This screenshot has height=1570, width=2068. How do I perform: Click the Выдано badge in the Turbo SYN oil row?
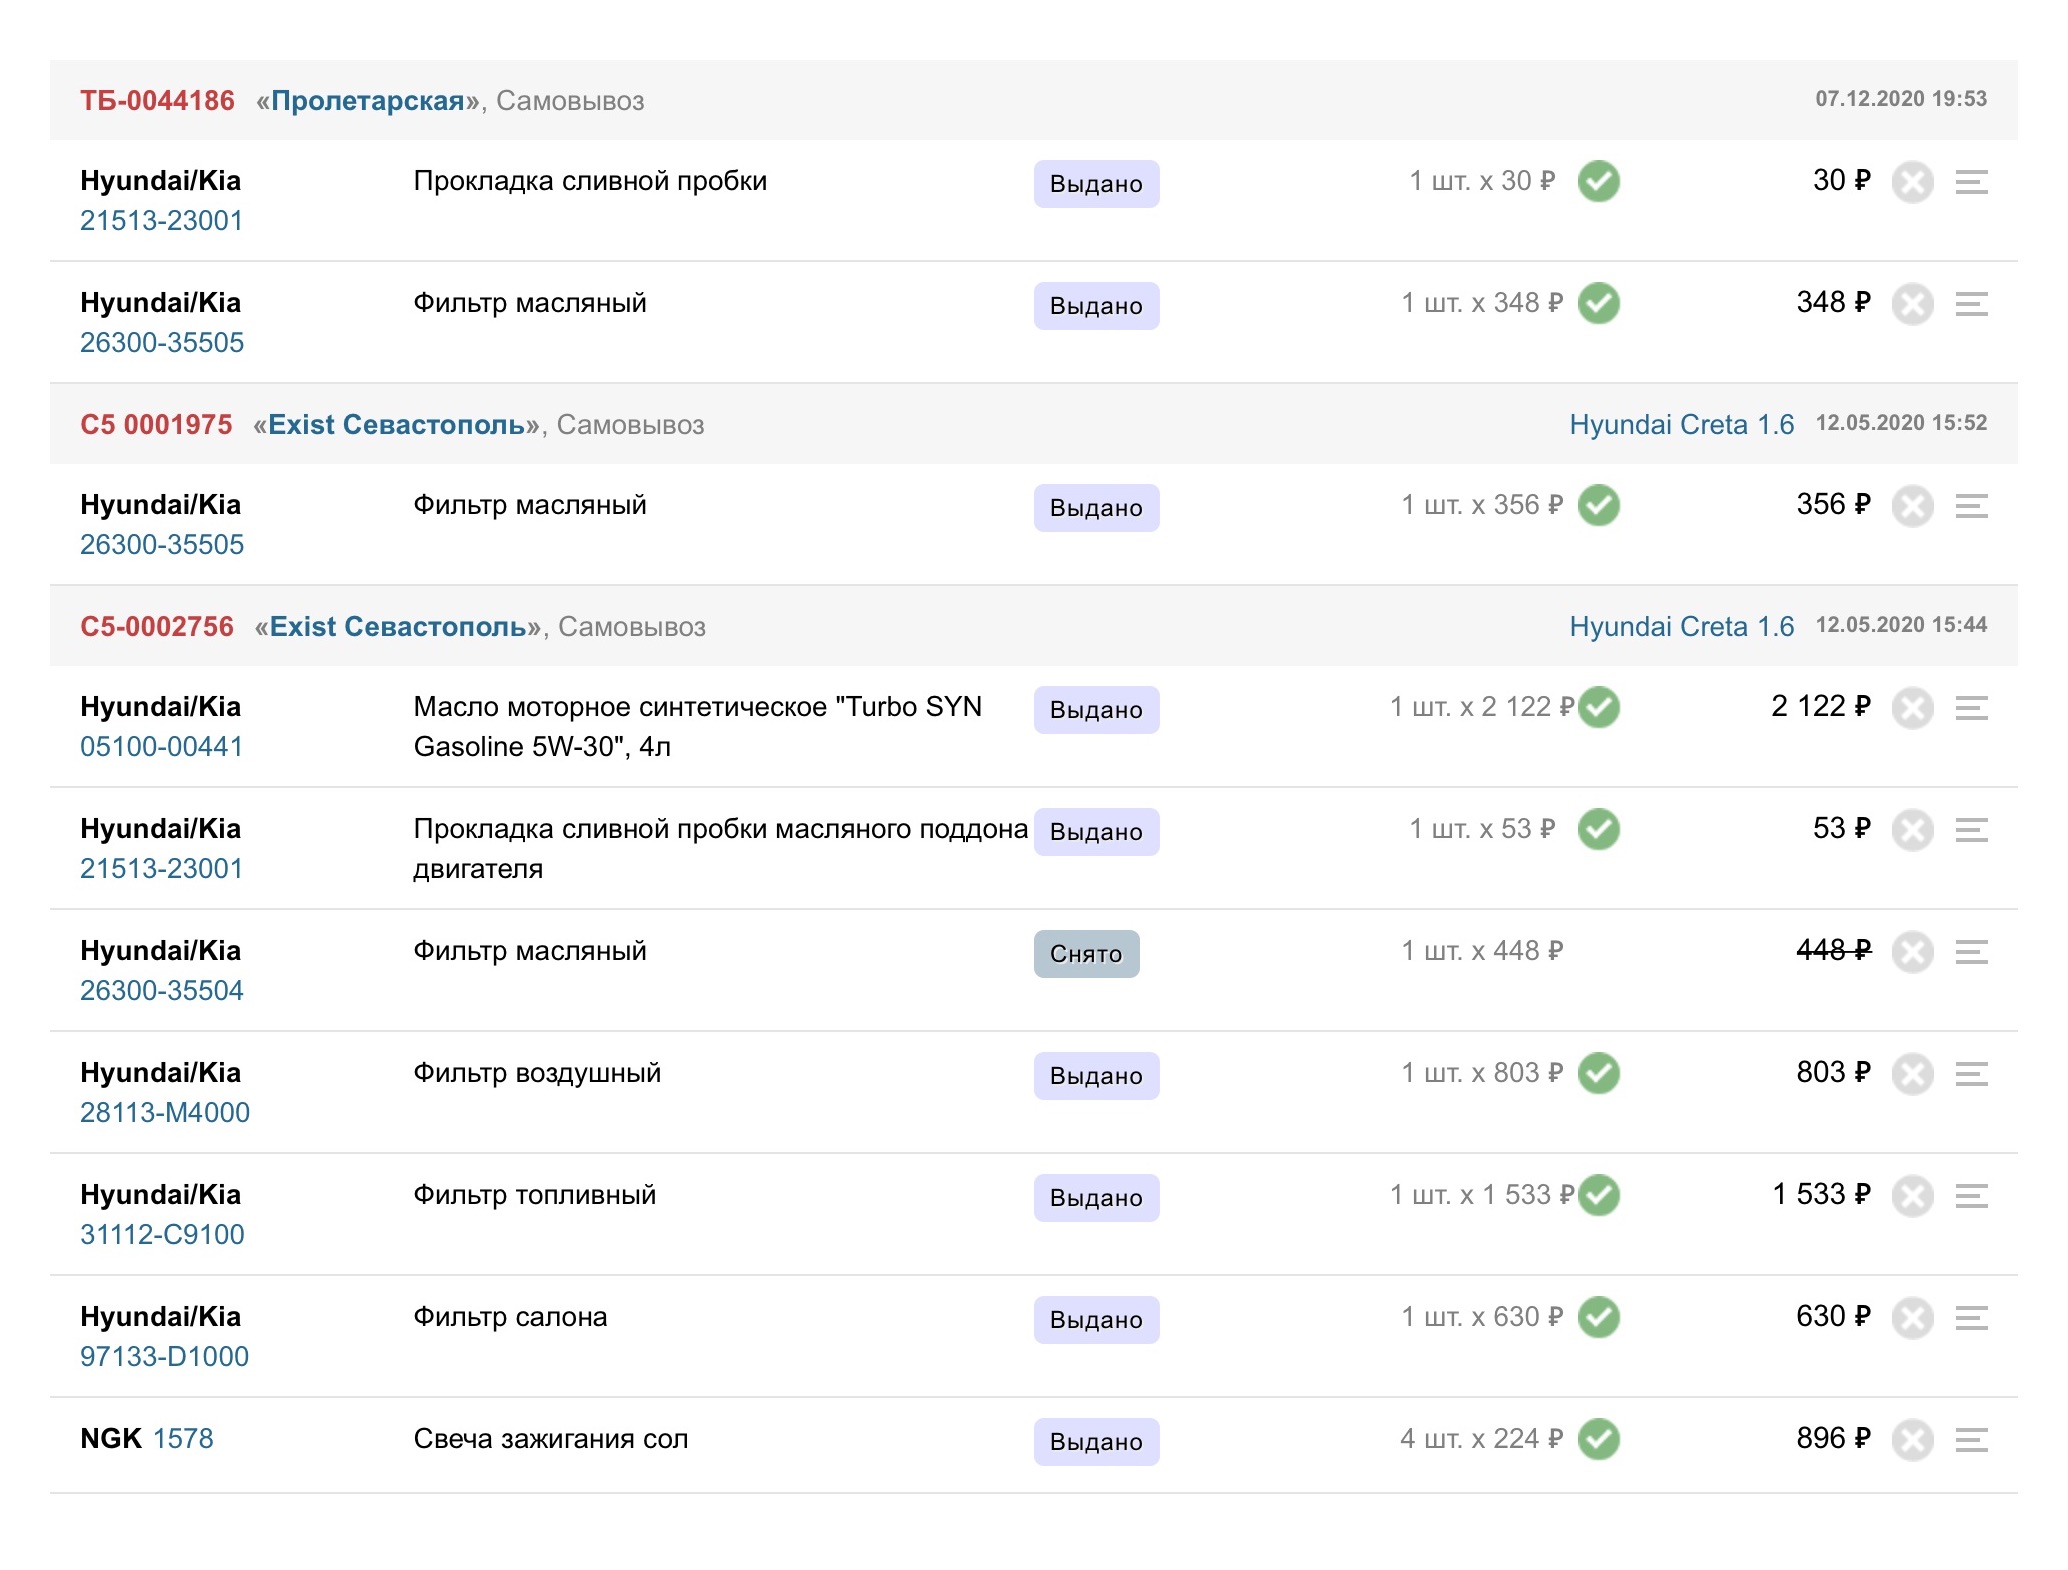1096,710
